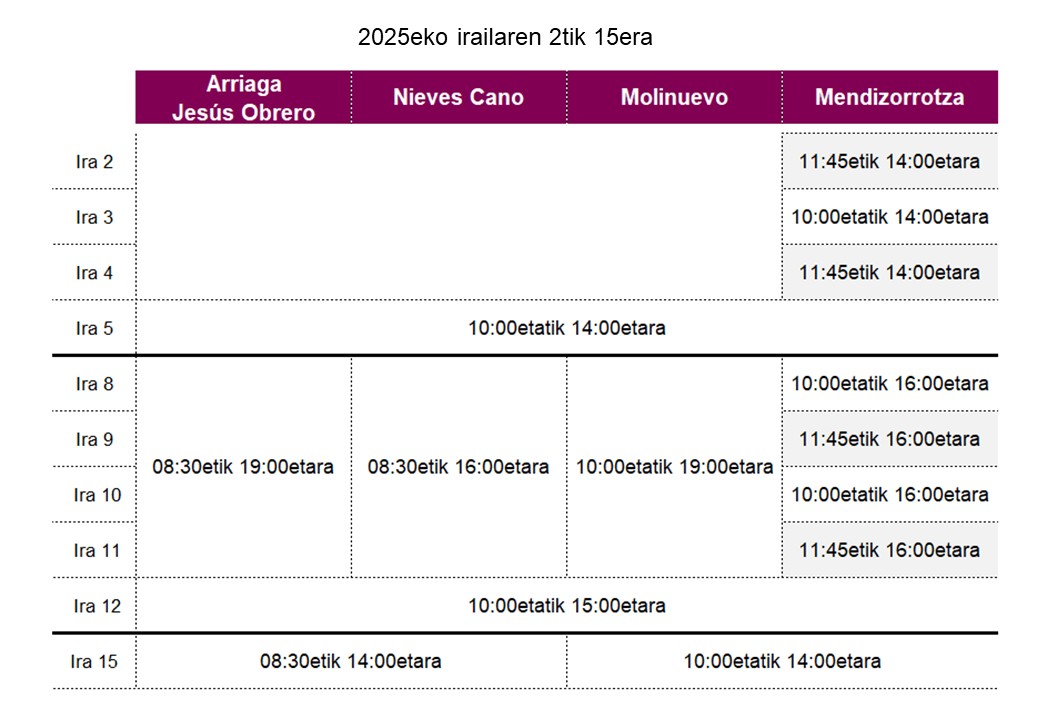The image size is (1040, 720).
Task: Click the Ira 2 row label
Action: (94, 162)
